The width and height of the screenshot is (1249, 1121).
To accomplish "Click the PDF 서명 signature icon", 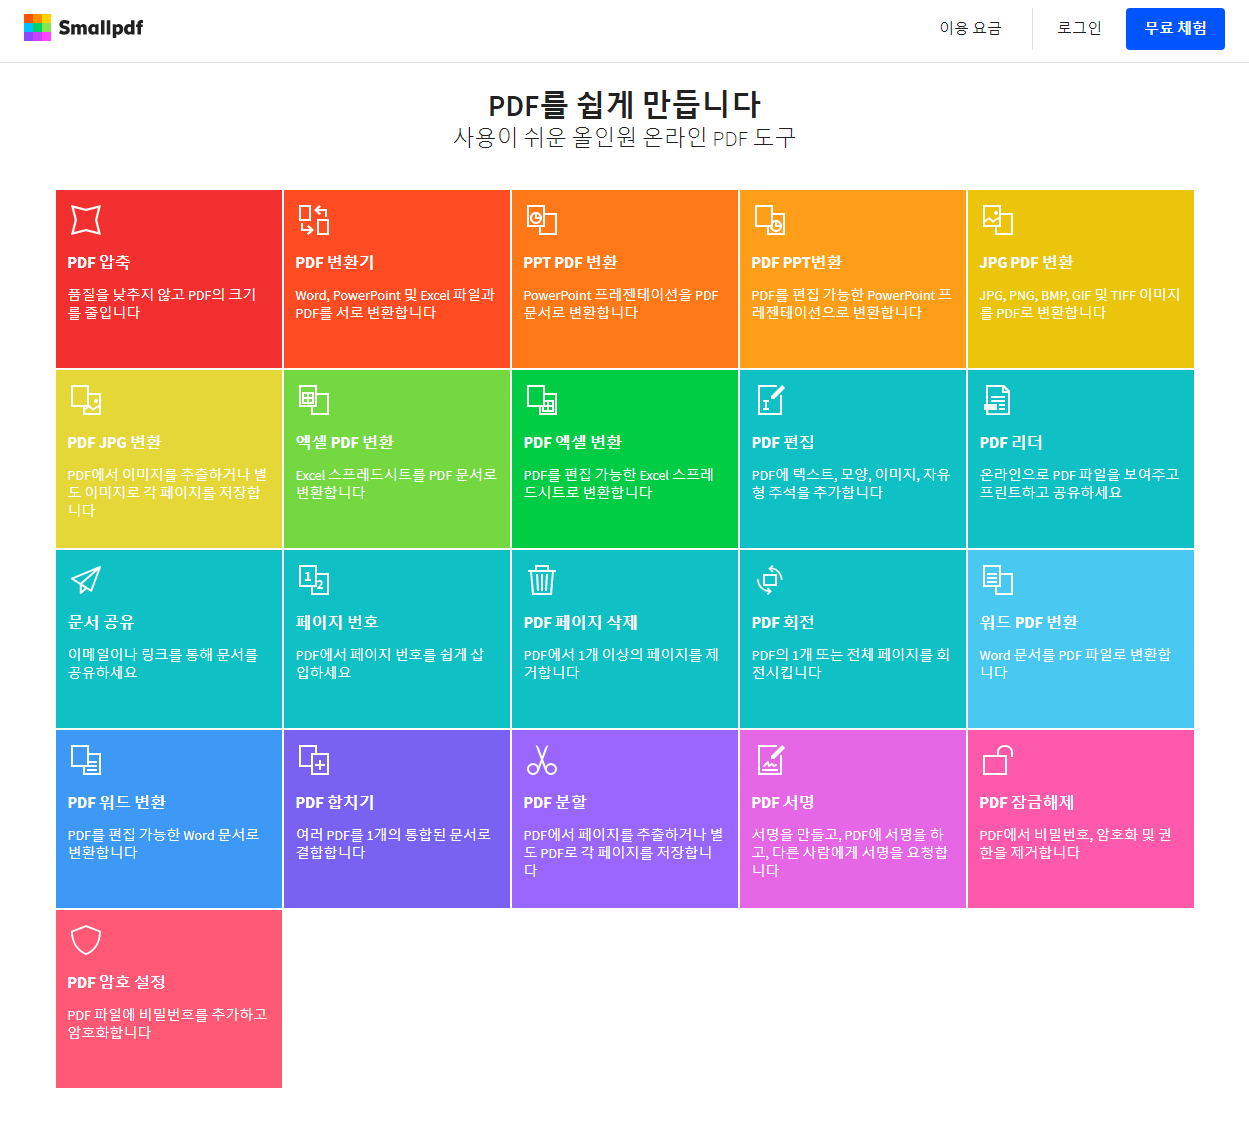I will (770, 760).
